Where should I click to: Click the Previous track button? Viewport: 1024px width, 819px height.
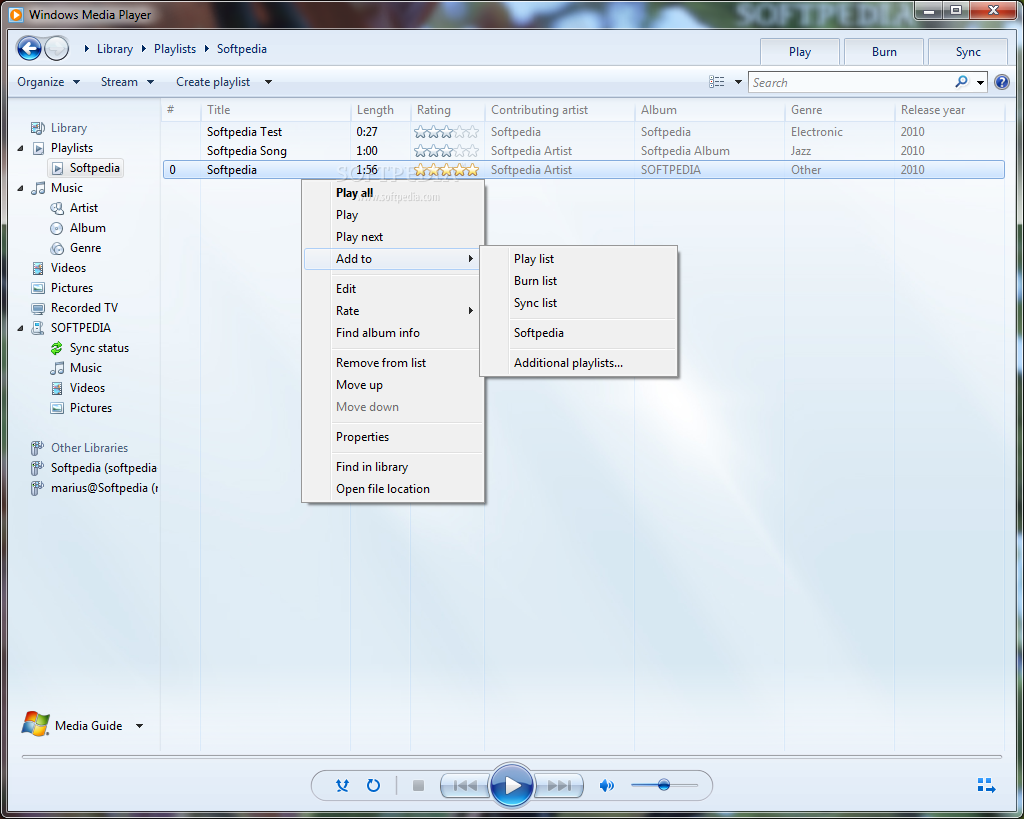465,785
